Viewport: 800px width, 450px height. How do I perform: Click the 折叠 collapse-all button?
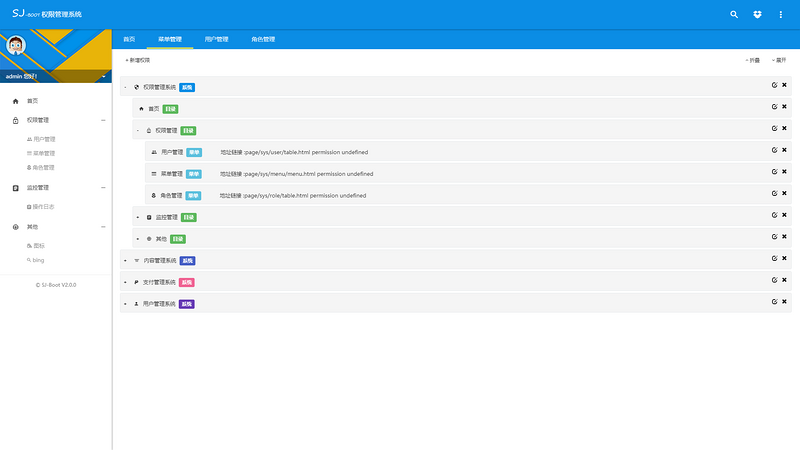coord(753,60)
